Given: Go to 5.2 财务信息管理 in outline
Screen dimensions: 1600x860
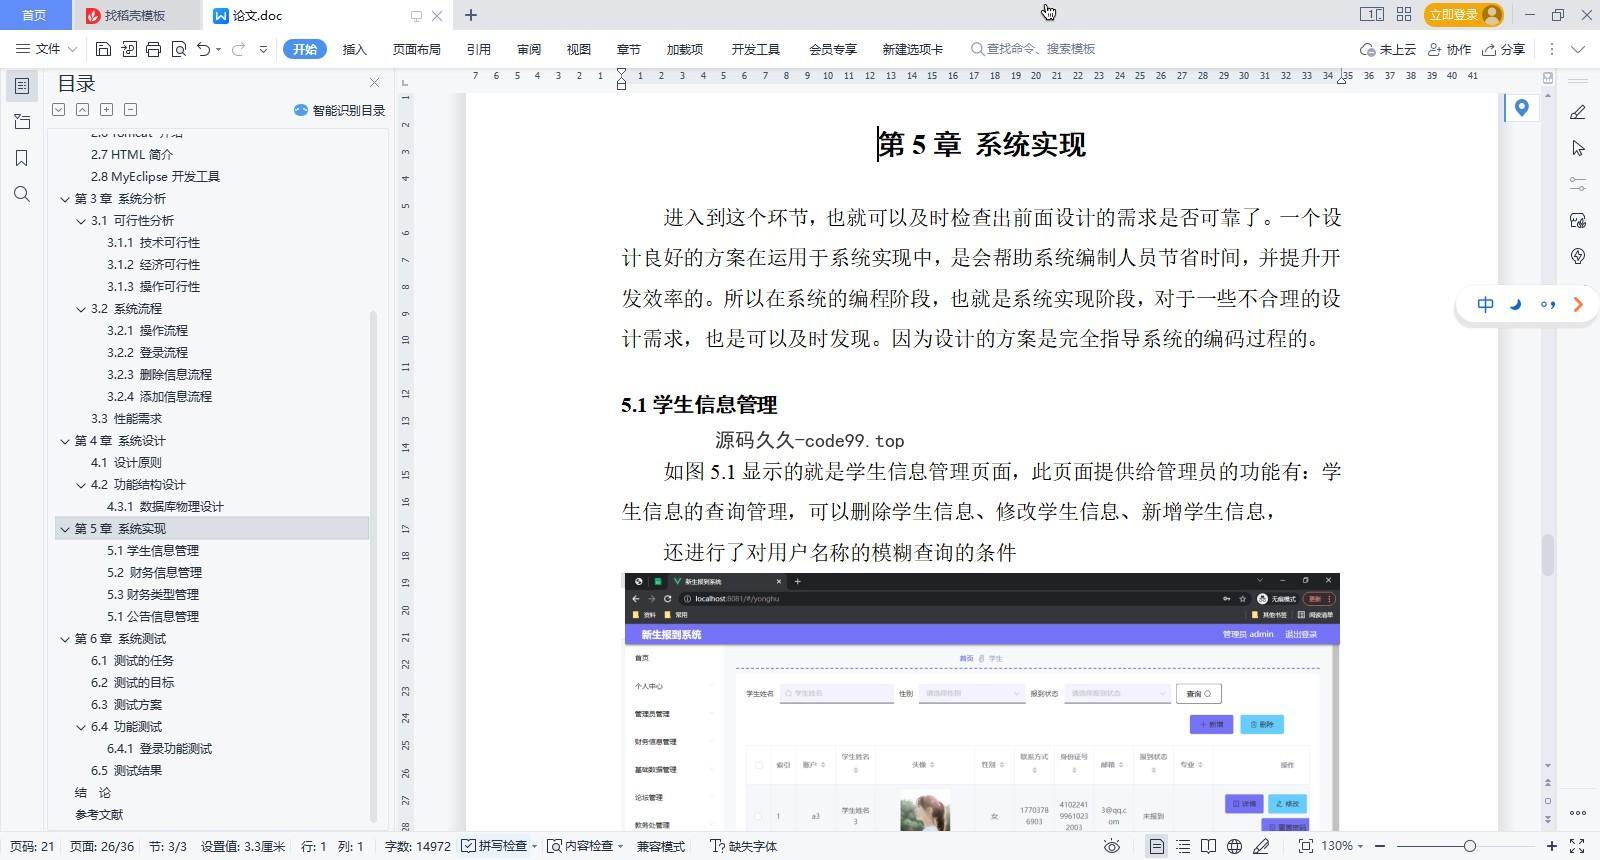Looking at the screenshot, I should click(x=154, y=573).
